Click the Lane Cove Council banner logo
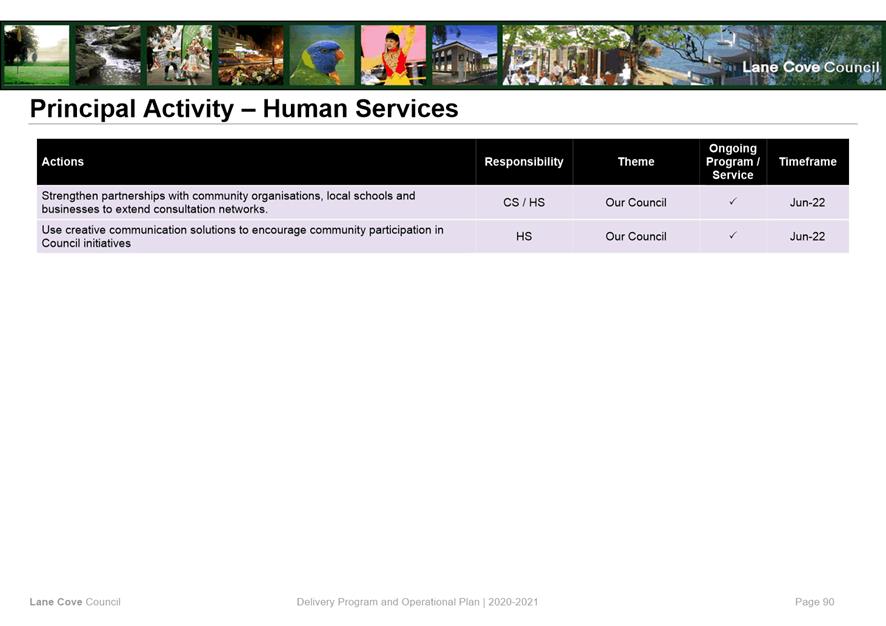Viewport: 886px width, 626px height. coord(810,67)
